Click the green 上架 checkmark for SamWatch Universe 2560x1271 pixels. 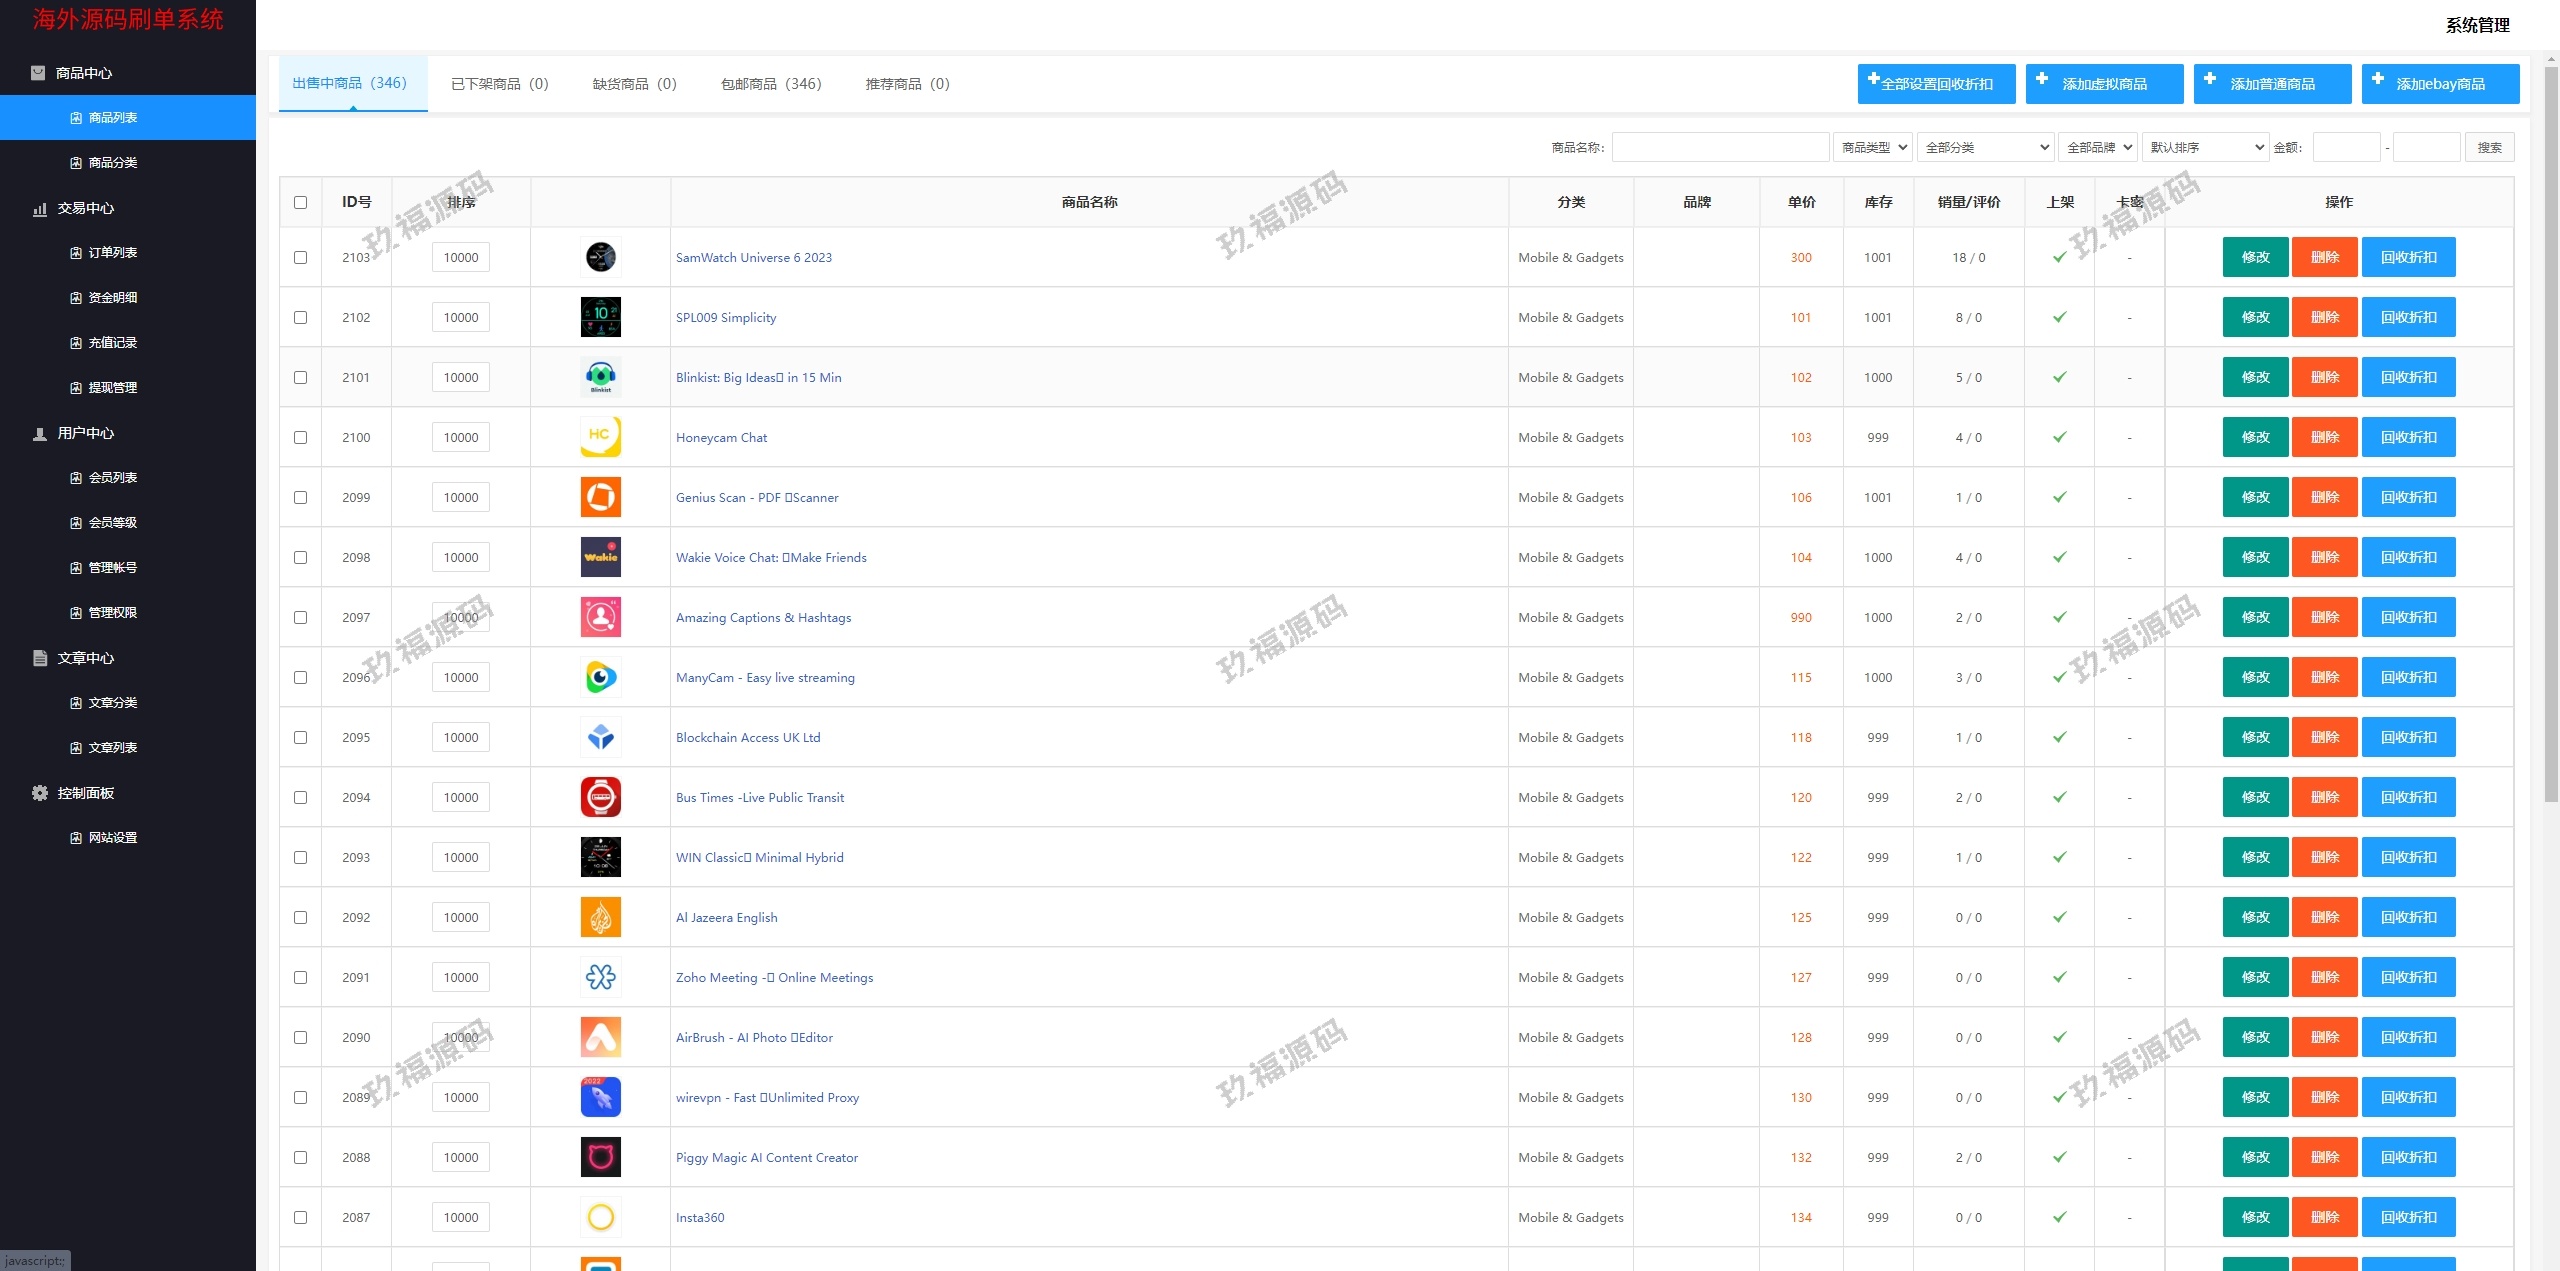coord(2059,257)
